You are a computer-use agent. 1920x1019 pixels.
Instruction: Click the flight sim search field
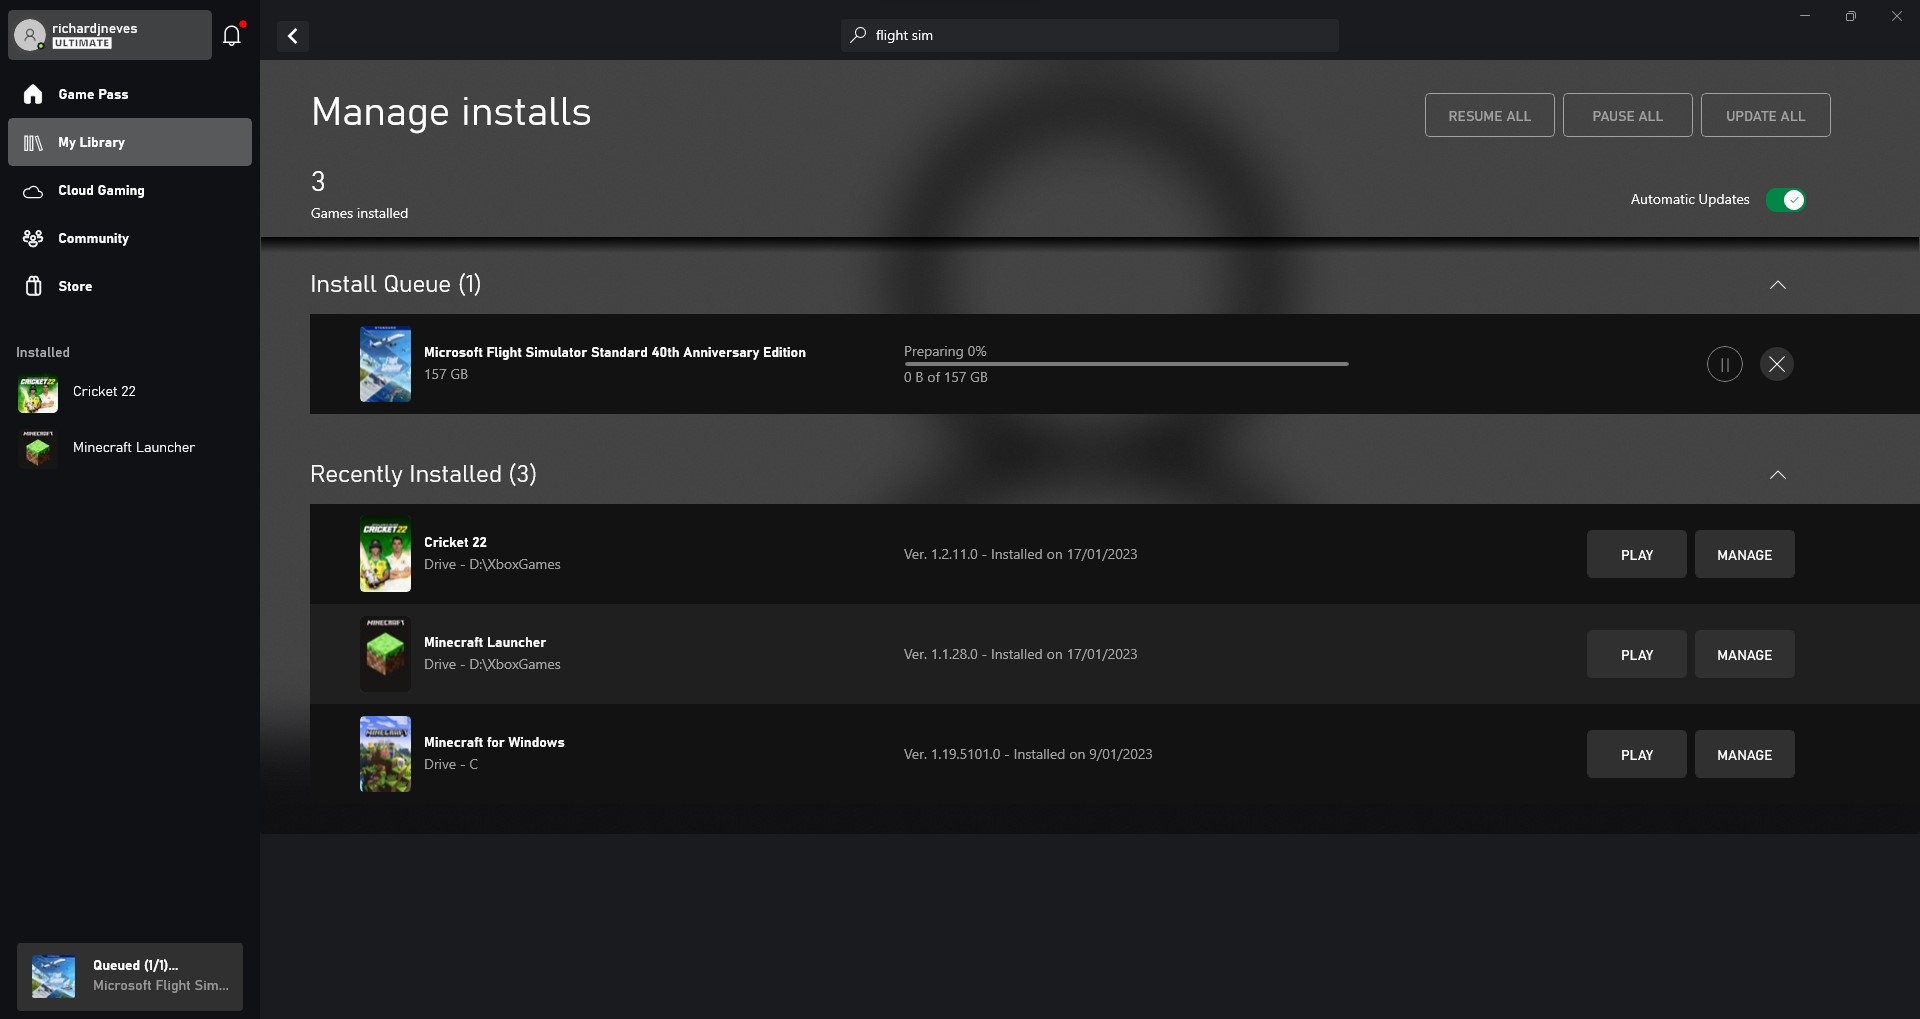[1089, 35]
